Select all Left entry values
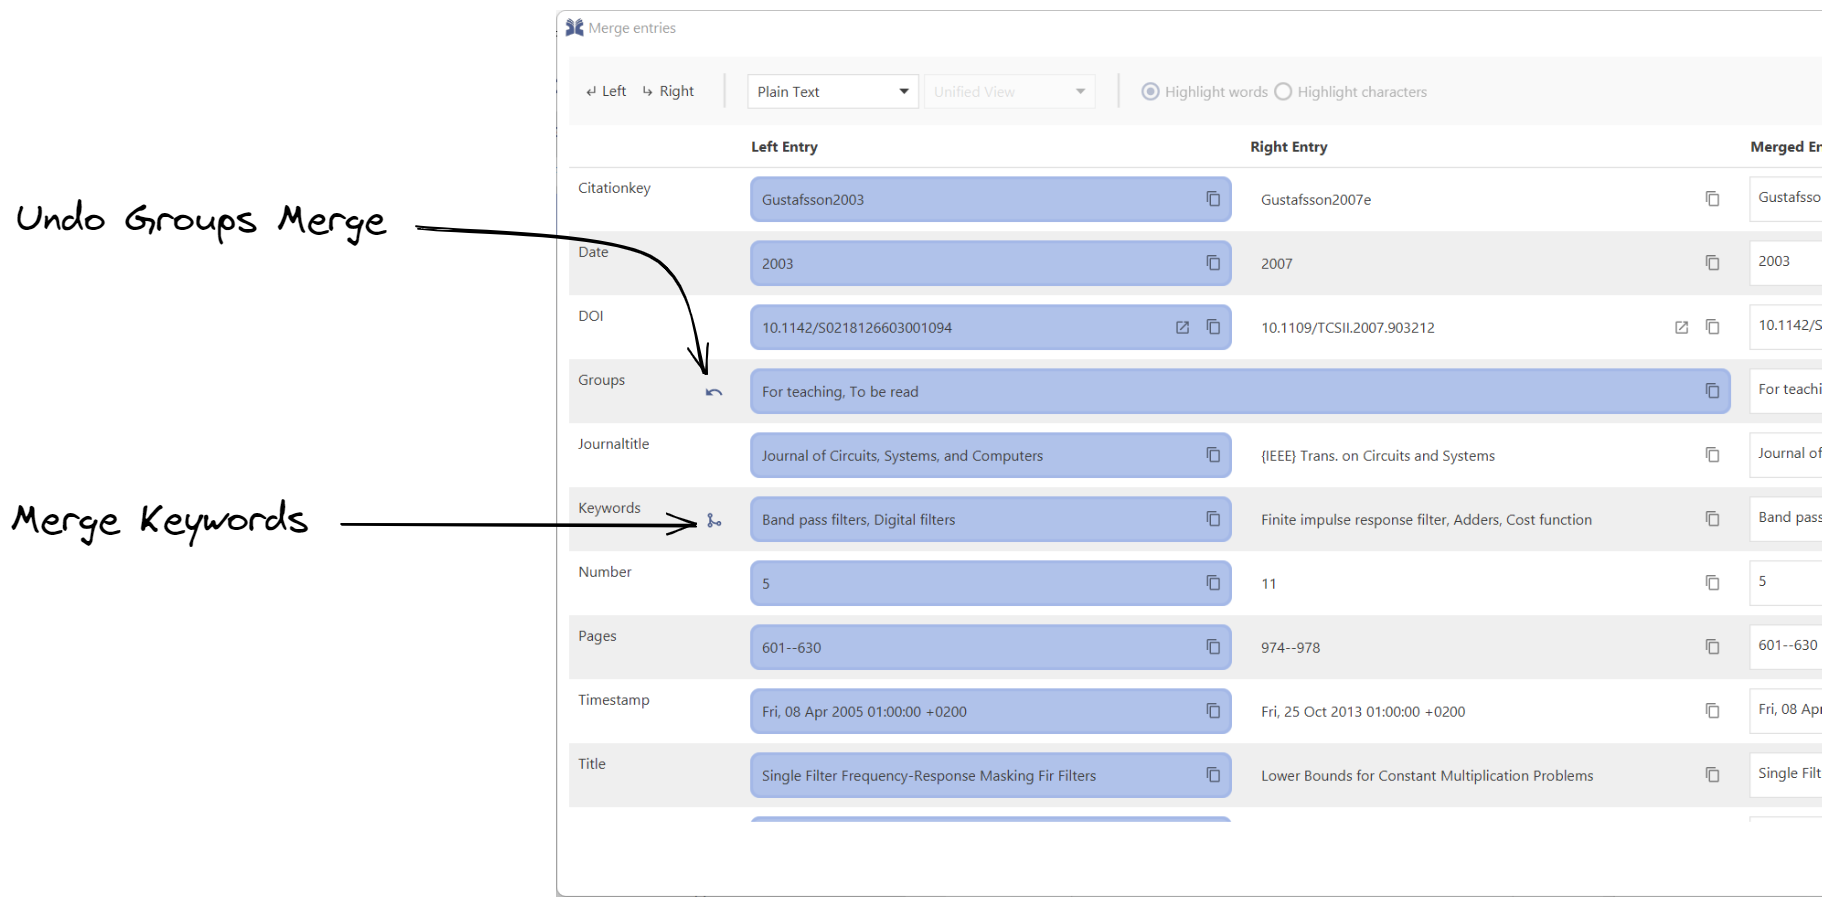The height and width of the screenshot is (906, 1831). pos(606,91)
